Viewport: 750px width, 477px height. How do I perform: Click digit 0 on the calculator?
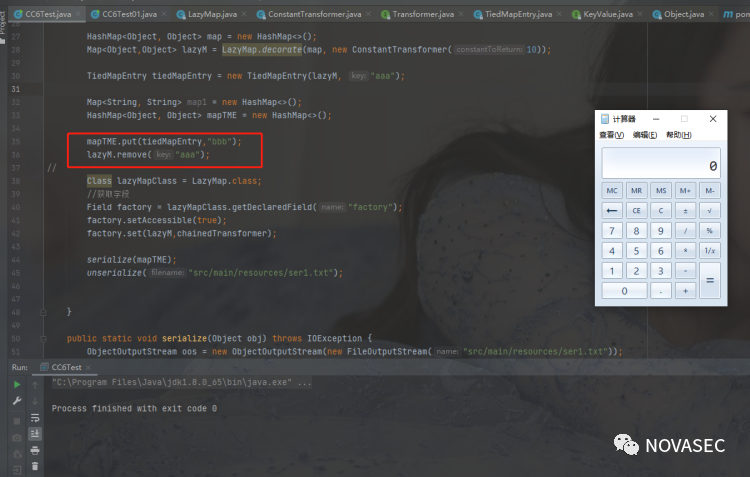(624, 291)
